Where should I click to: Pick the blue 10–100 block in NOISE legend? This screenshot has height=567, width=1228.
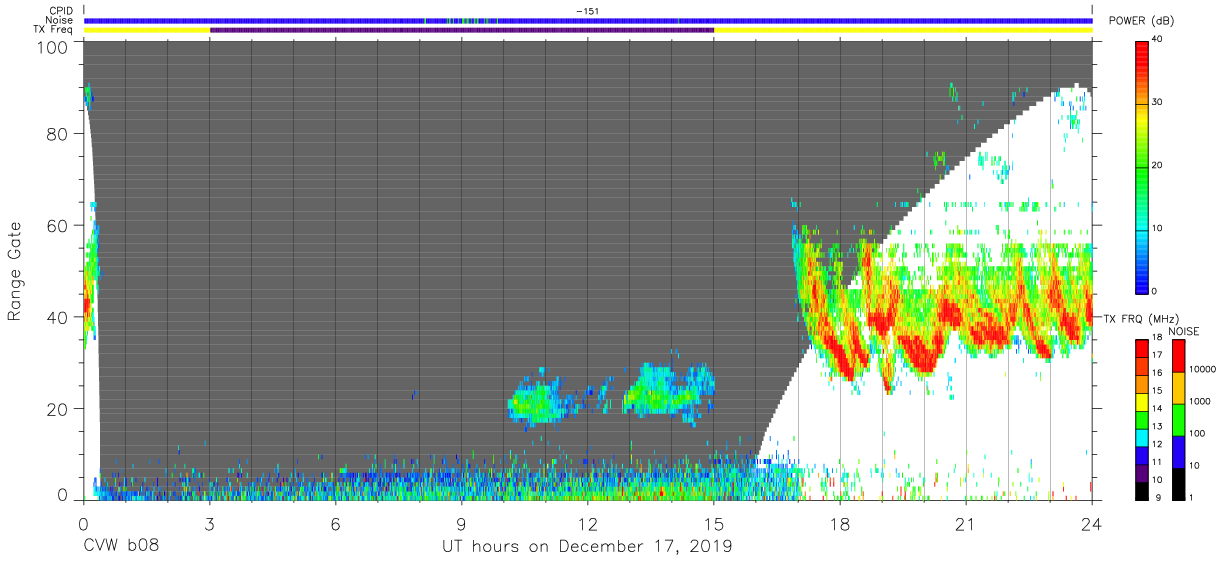pyautogui.click(x=1178, y=450)
